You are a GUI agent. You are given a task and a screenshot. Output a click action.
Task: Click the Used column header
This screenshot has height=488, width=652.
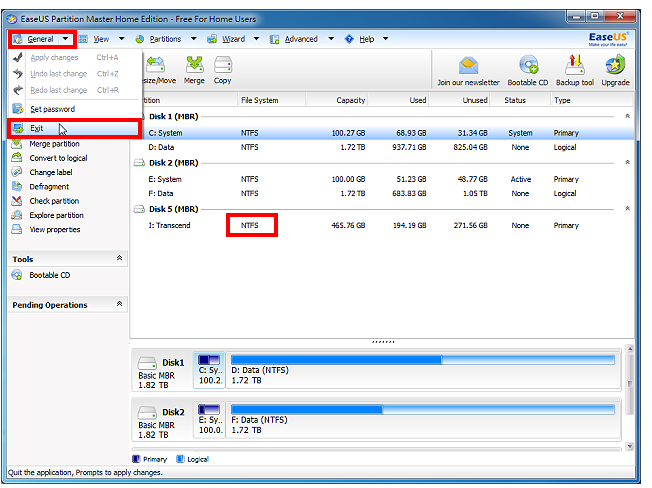(398, 100)
